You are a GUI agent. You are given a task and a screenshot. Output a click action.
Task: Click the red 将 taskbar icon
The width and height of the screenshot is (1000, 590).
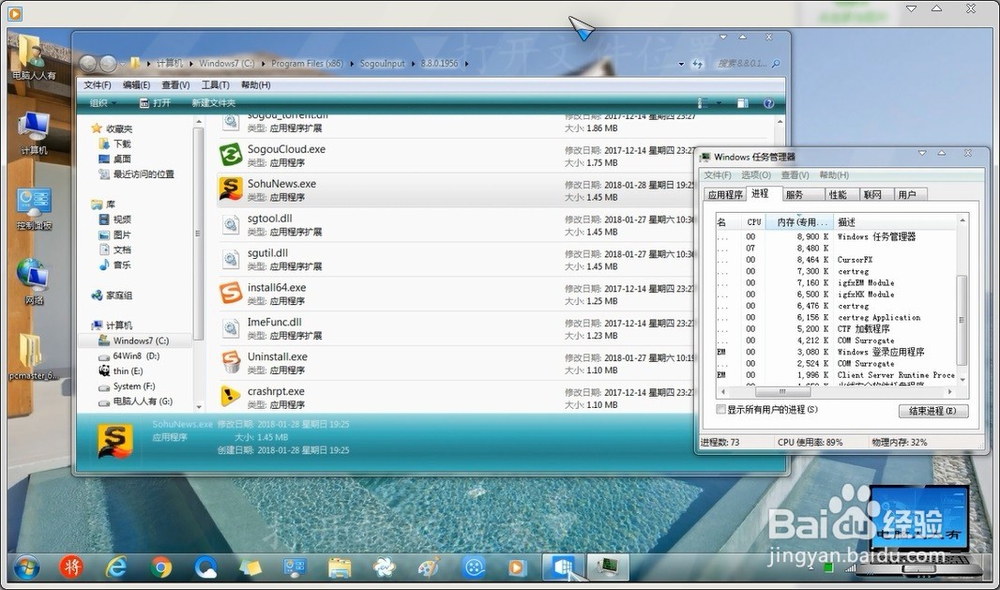[71, 567]
